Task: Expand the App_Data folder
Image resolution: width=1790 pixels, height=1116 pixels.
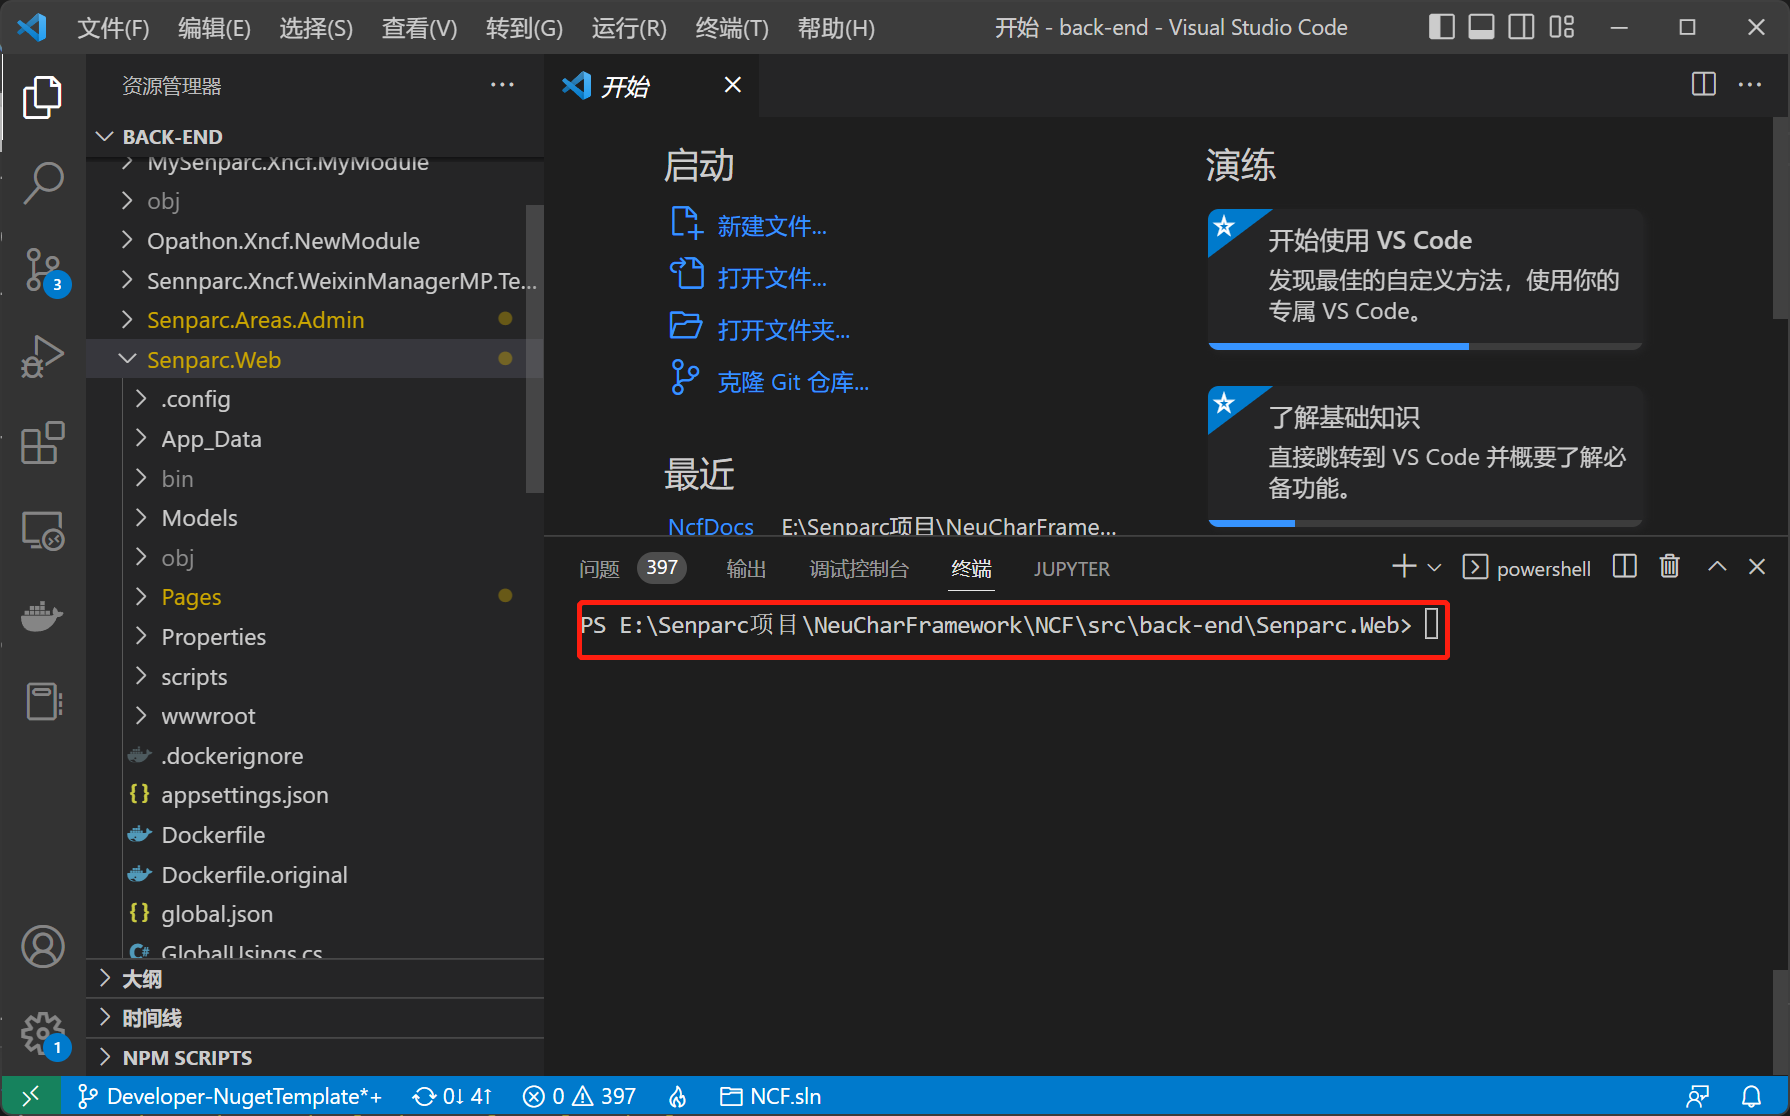Action: [x=315, y=438]
